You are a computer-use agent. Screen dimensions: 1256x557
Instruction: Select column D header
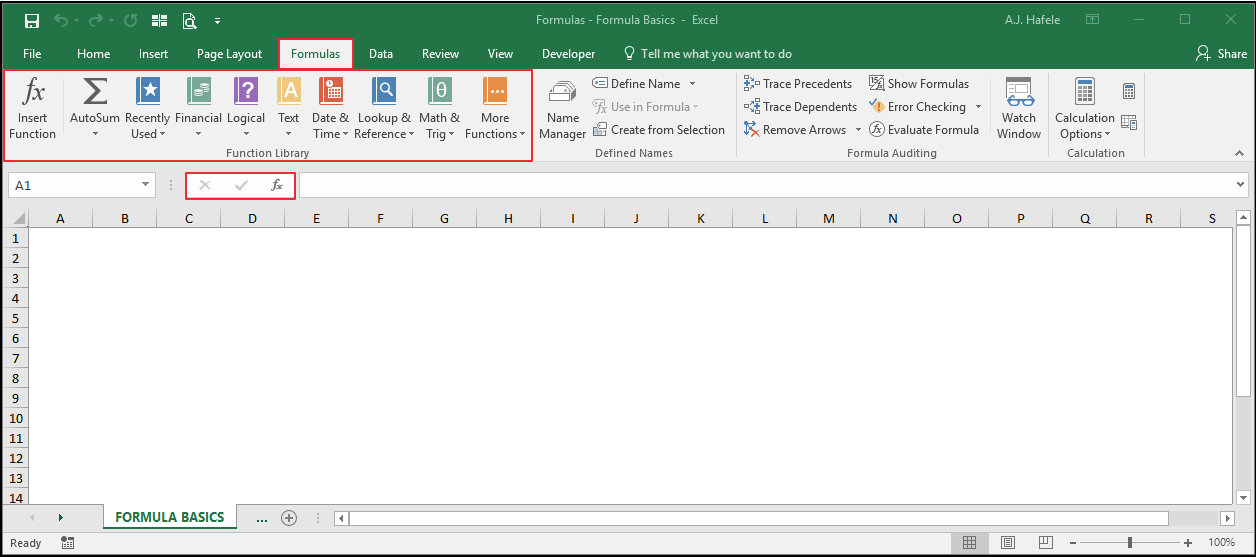coord(252,218)
